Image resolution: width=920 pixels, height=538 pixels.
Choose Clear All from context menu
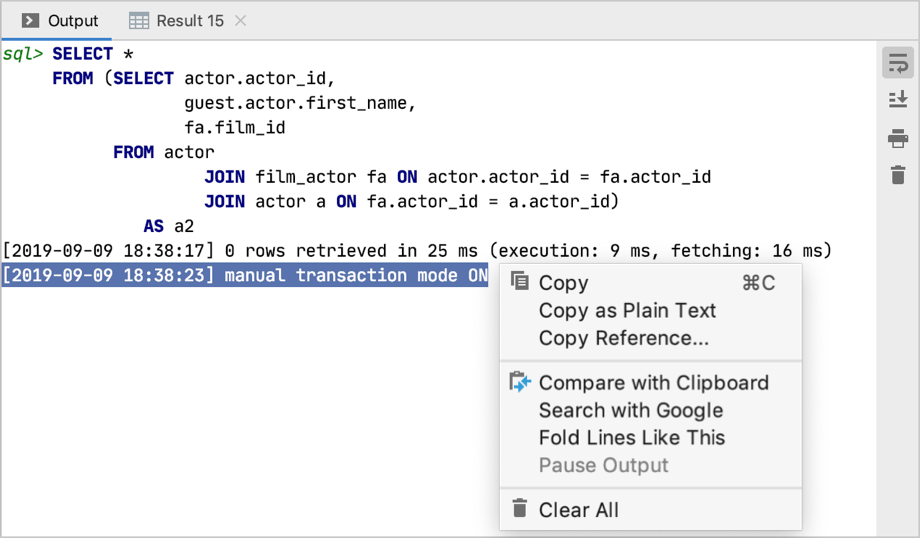[578, 510]
